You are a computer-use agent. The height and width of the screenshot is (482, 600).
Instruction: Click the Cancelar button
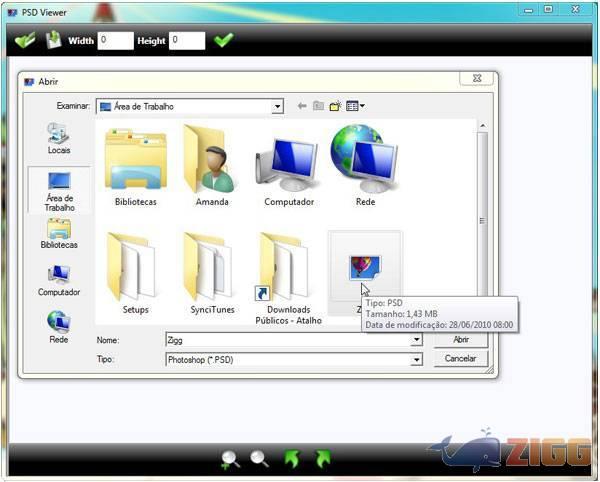[x=460, y=359]
